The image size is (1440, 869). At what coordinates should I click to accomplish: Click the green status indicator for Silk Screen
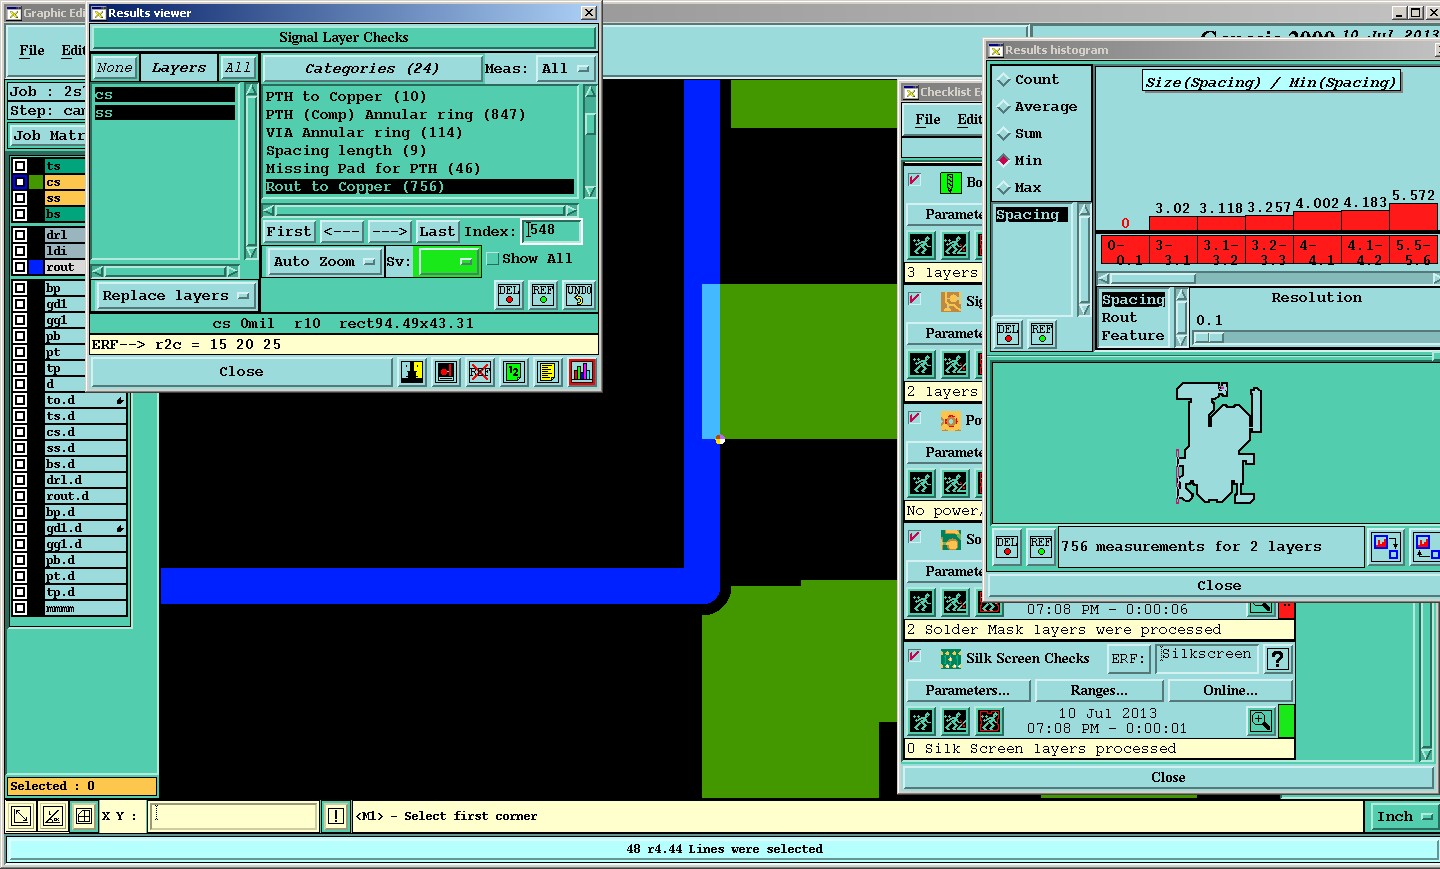click(x=1287, y=720)
